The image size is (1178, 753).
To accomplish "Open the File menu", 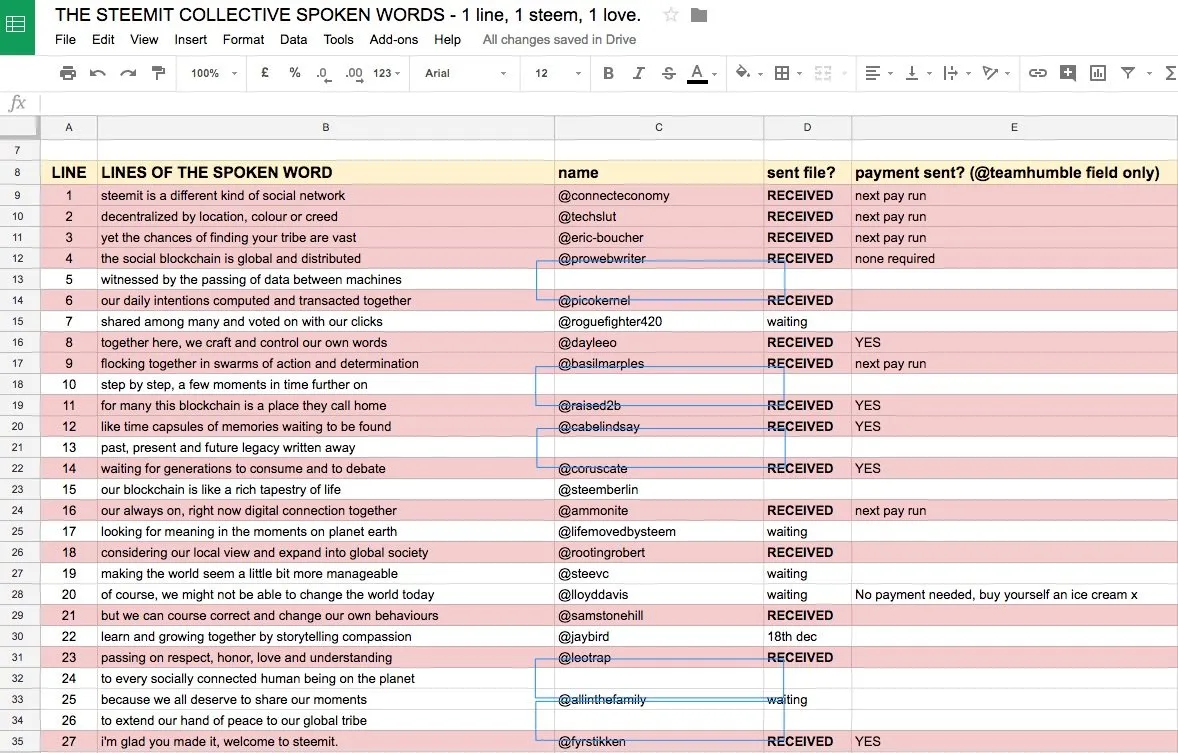I will 65,39.
